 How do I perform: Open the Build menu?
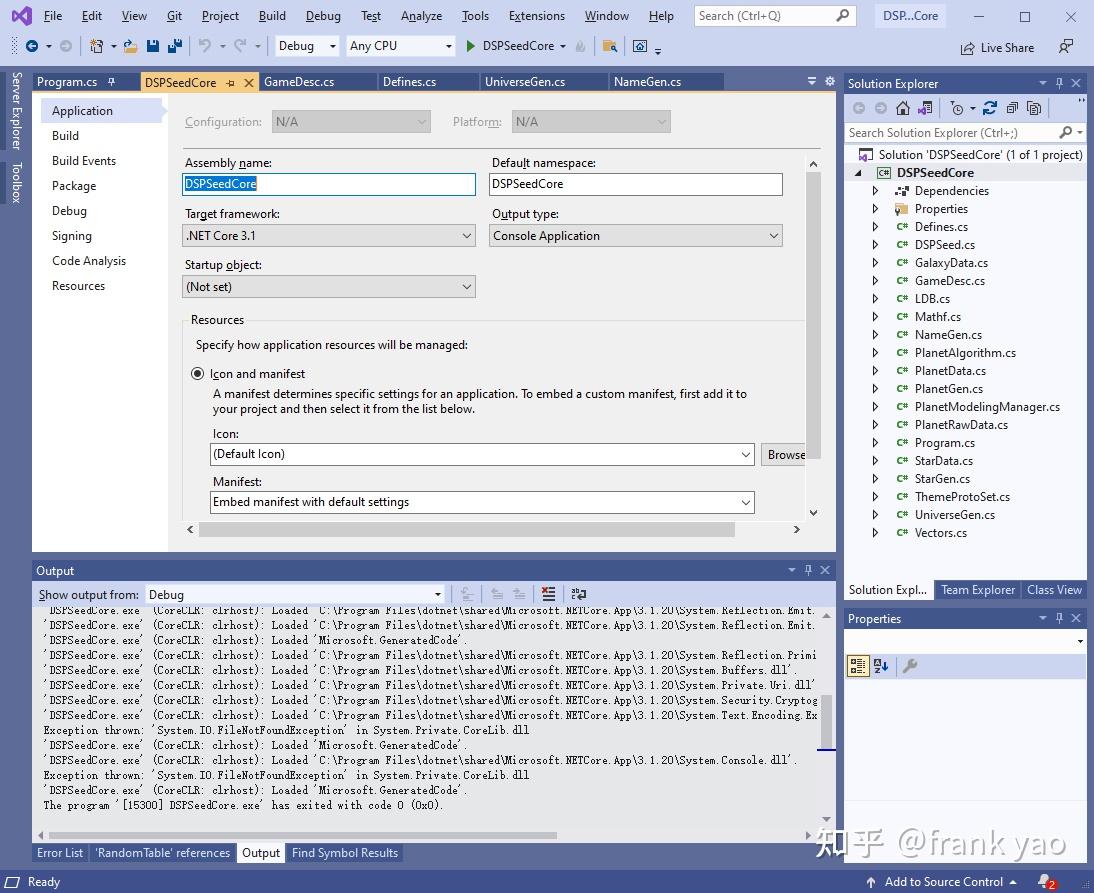pyautogui.click(x=272, y=15)
